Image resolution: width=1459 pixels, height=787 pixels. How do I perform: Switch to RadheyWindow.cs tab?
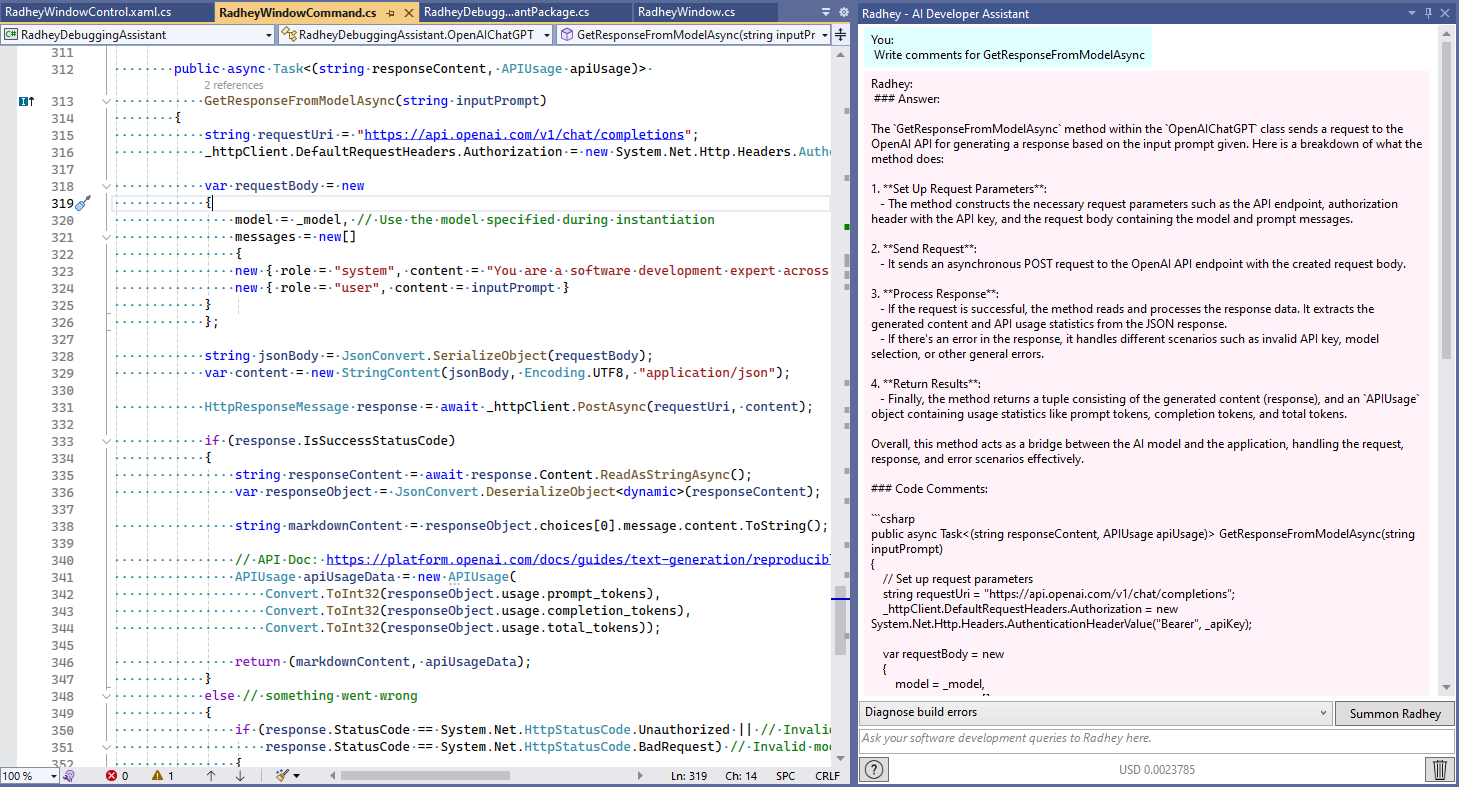tap(686, 12)
